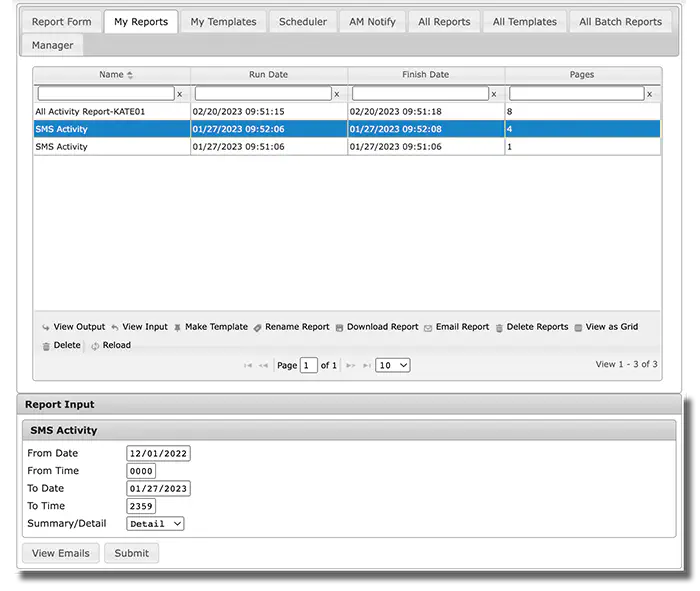Click the View Emails button
Screen dimensions: 700x591
tap(61, 553)
